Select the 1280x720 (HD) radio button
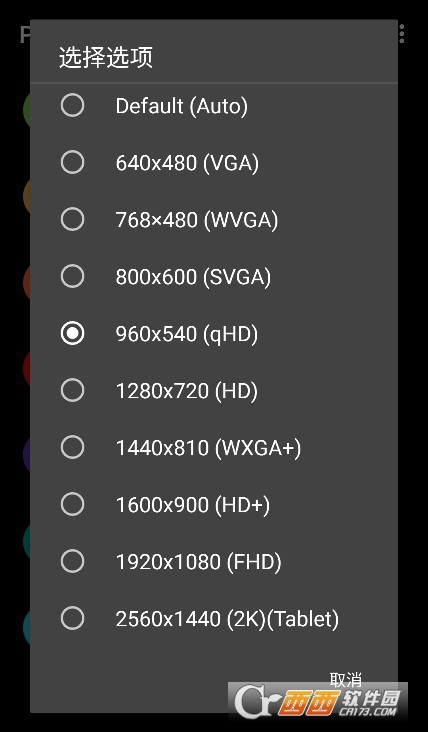 pyautogui.click(x=72, y=390)
